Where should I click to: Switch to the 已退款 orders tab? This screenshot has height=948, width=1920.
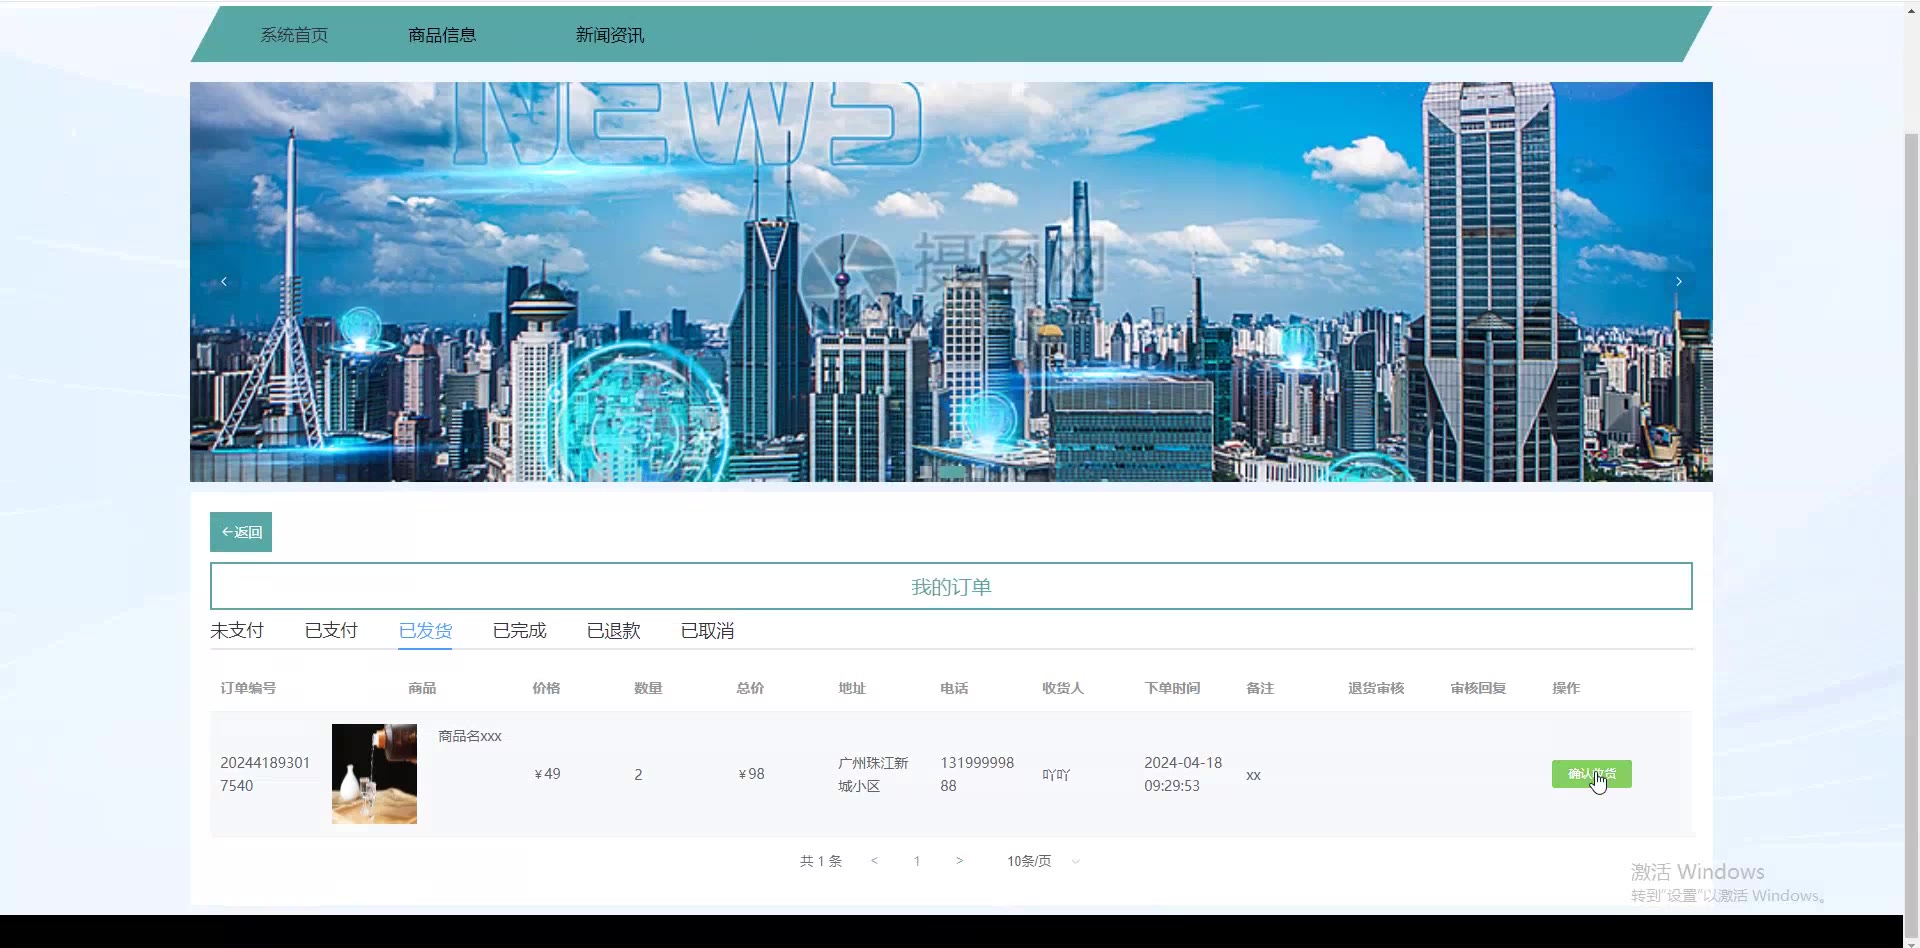click(613, 631)
